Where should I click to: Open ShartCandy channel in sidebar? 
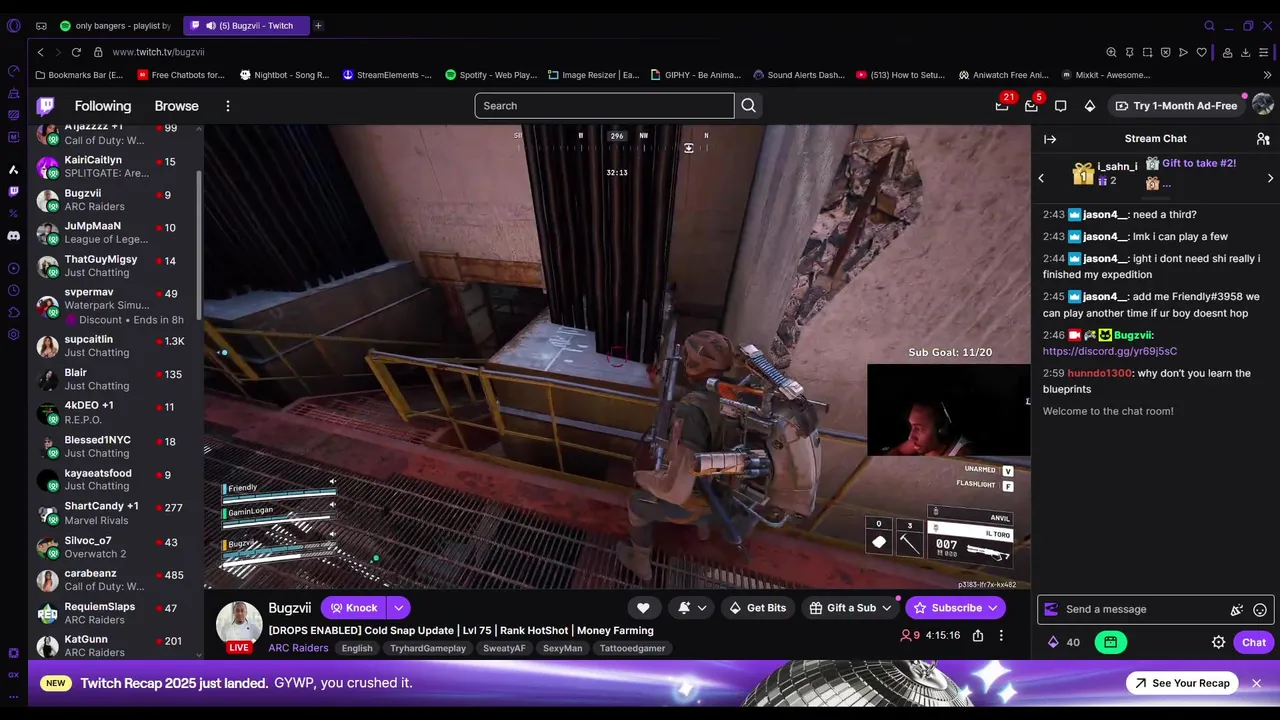114,513
